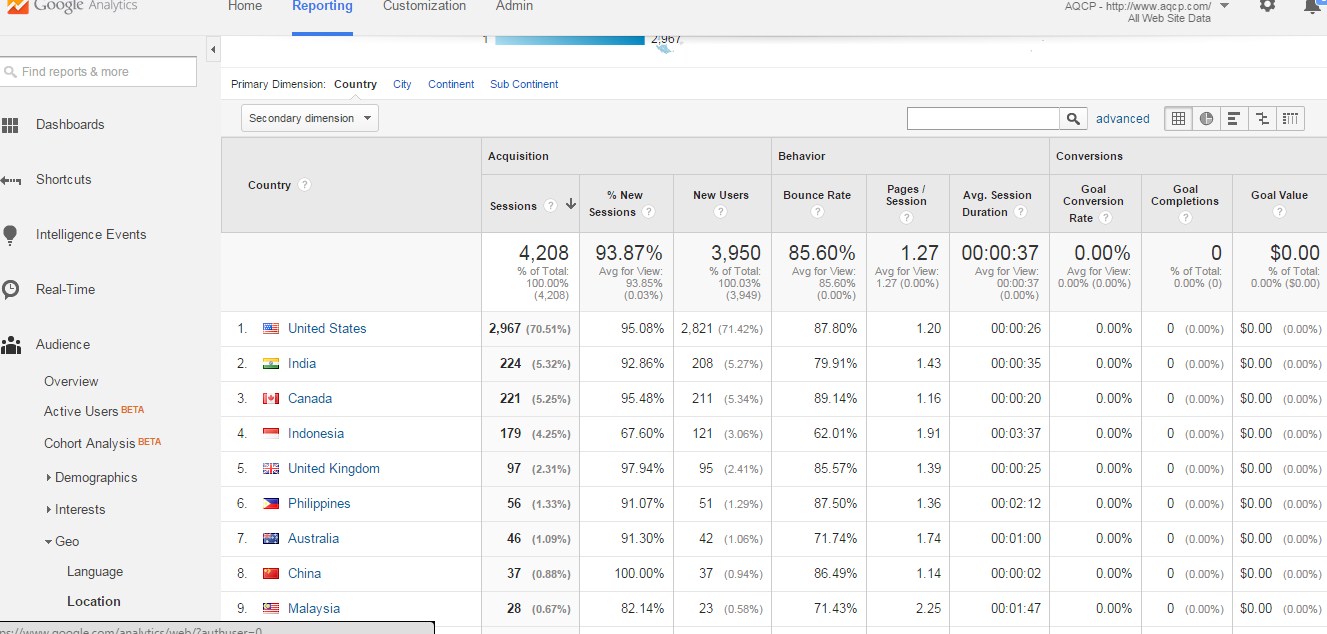Open the China country link

[x=304, y=574]
